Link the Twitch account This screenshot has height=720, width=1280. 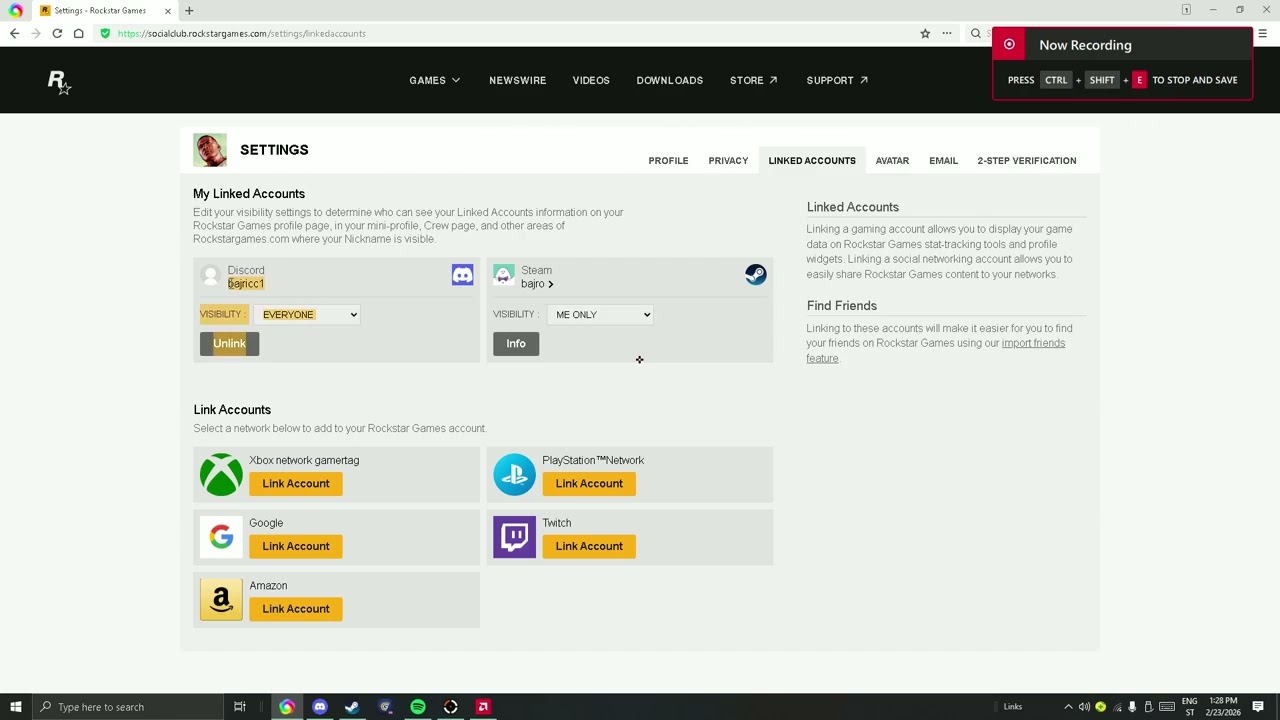point(589,546)
